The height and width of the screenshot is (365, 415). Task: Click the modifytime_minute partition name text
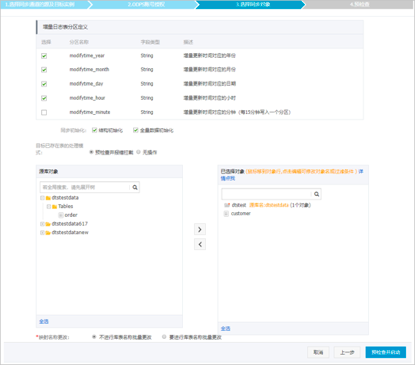[x=90, y=112]
